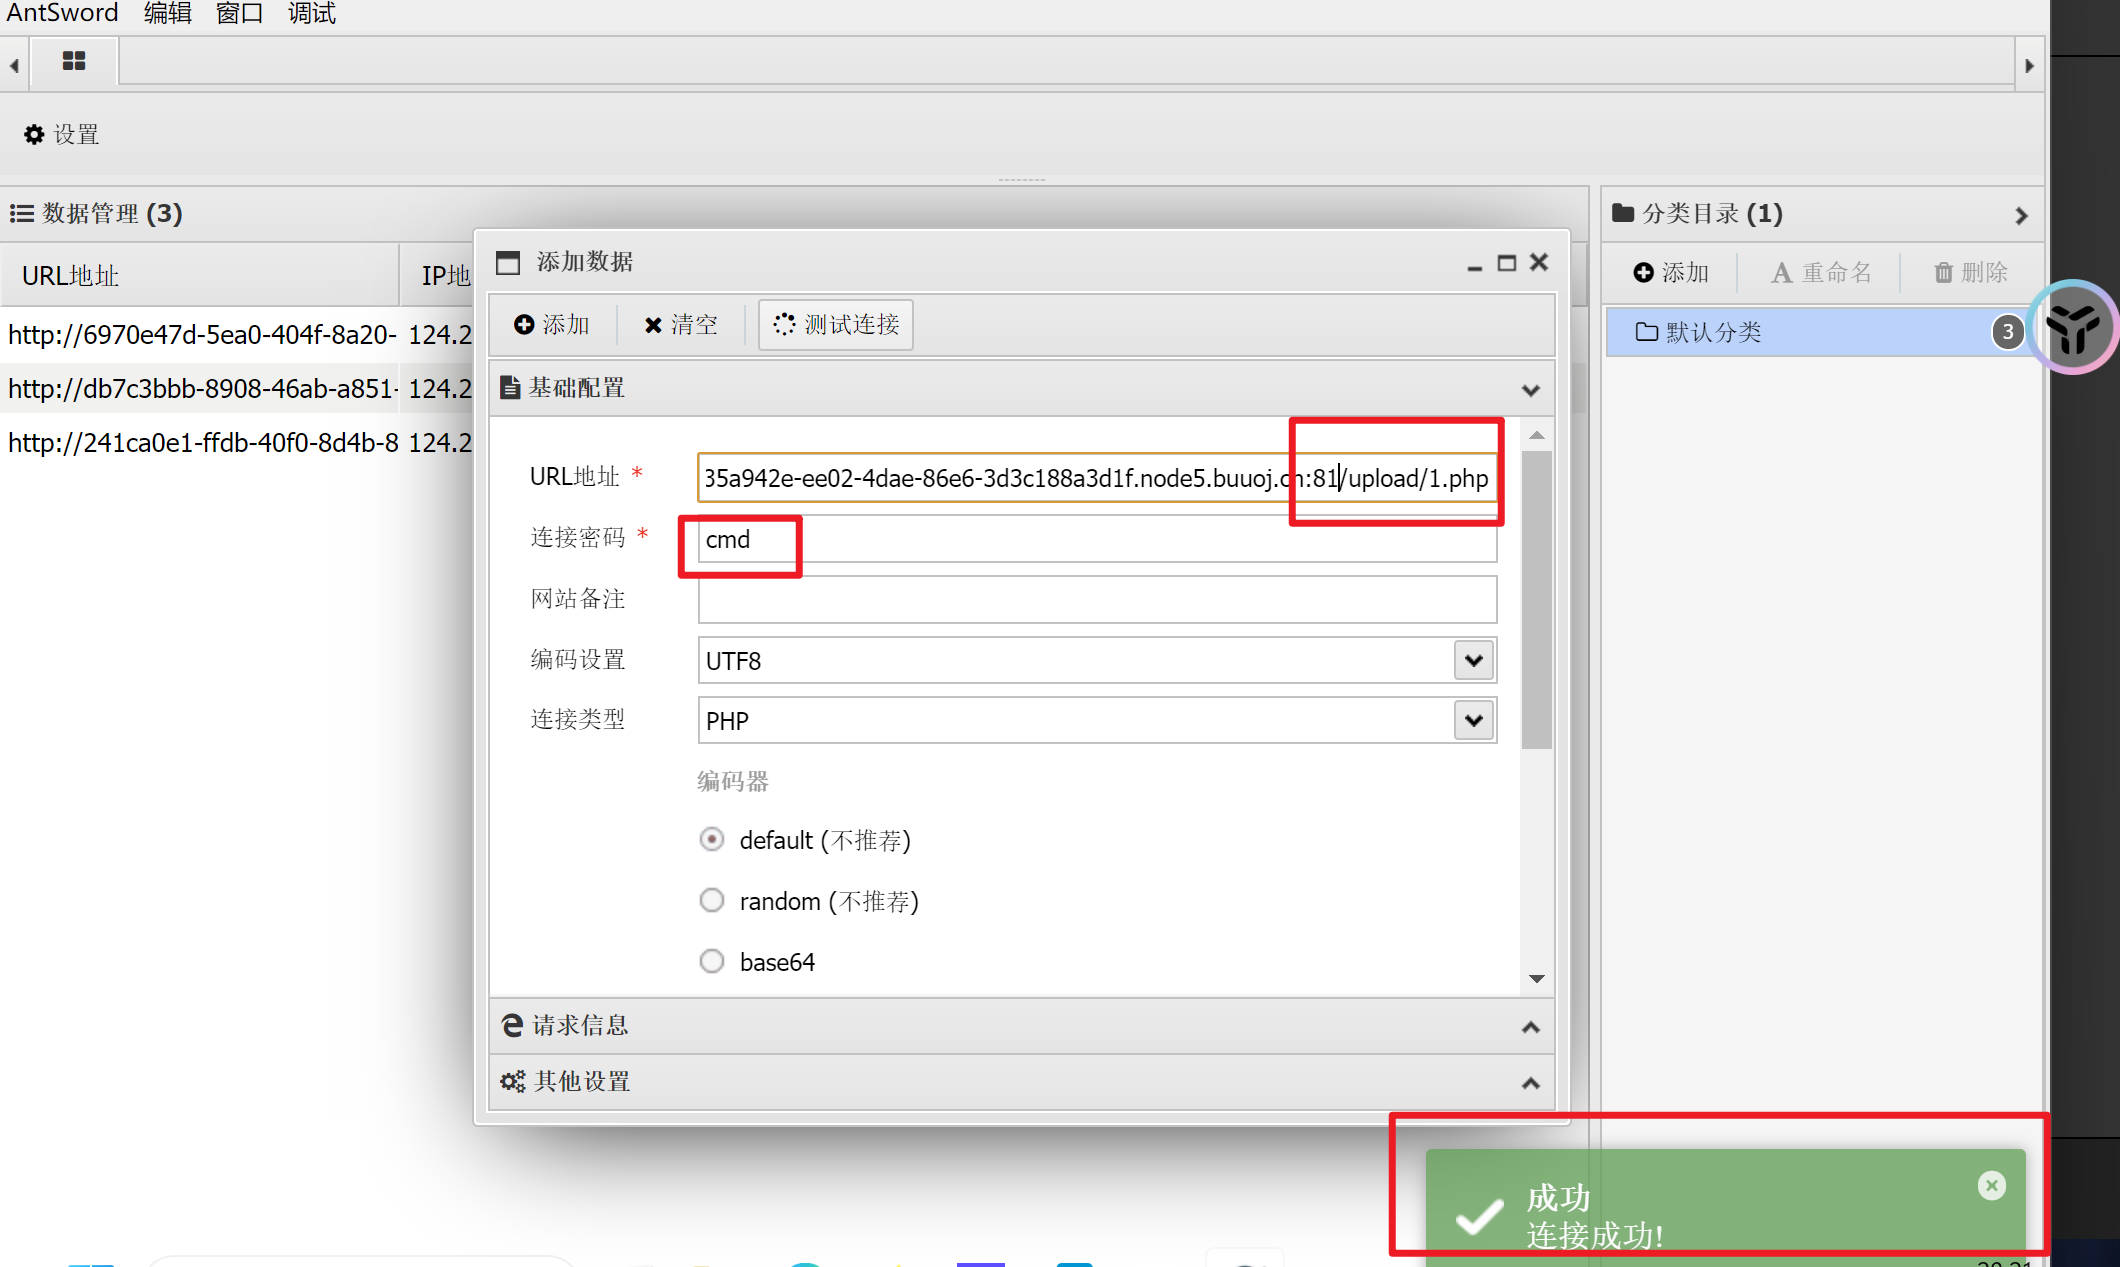Click the 删除 category button
Viewport: 2120px width, 1267px height.
click(1971, 272)
